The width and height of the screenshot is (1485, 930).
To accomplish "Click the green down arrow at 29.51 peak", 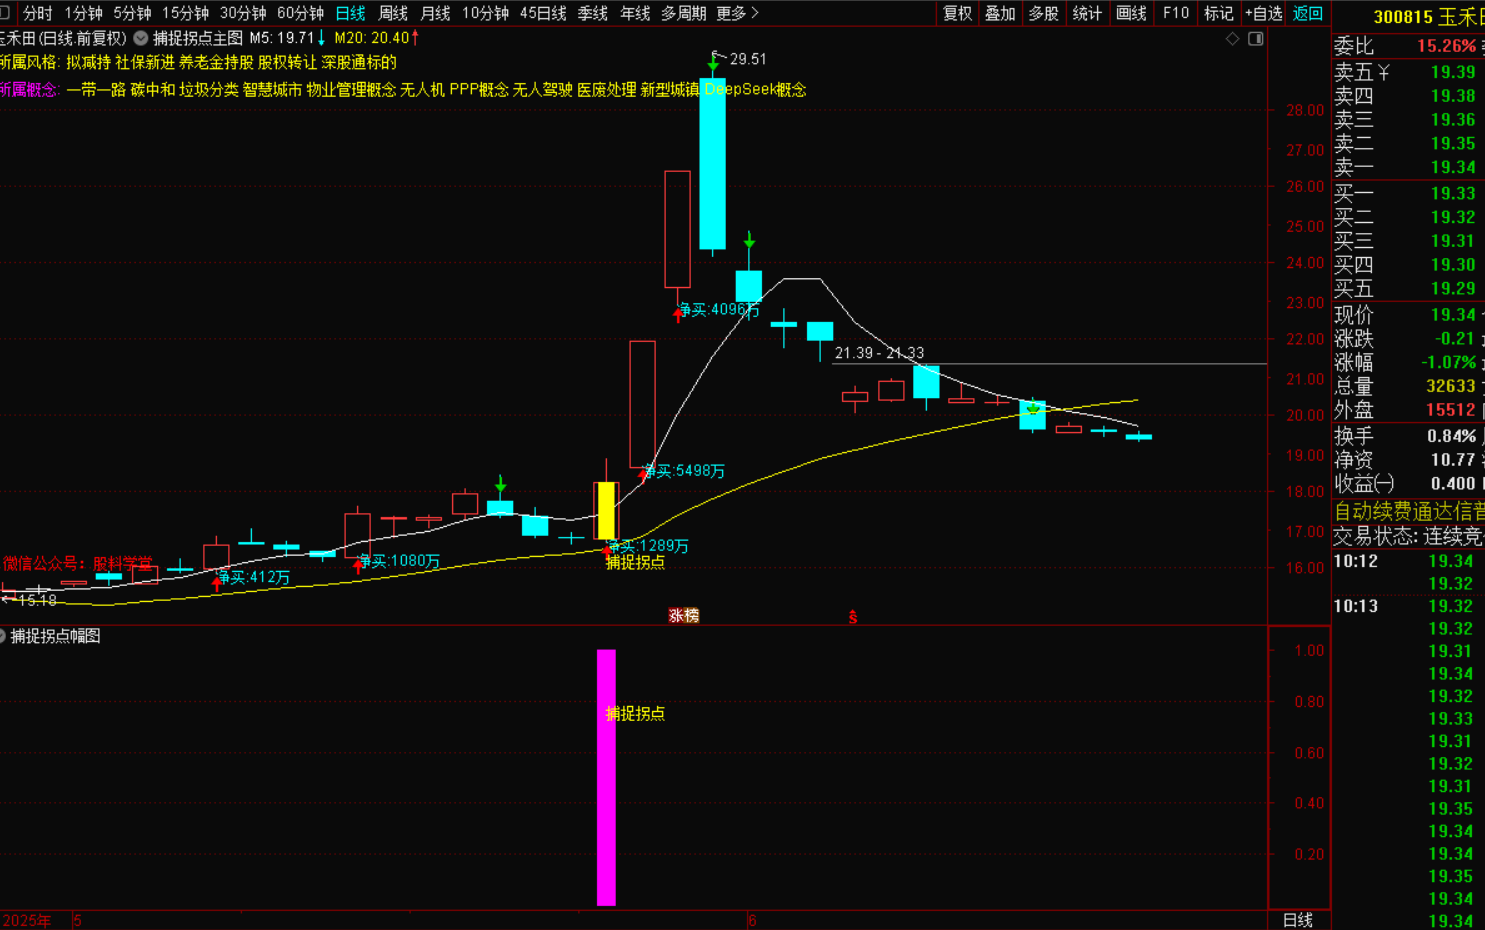I will (713, 64).
